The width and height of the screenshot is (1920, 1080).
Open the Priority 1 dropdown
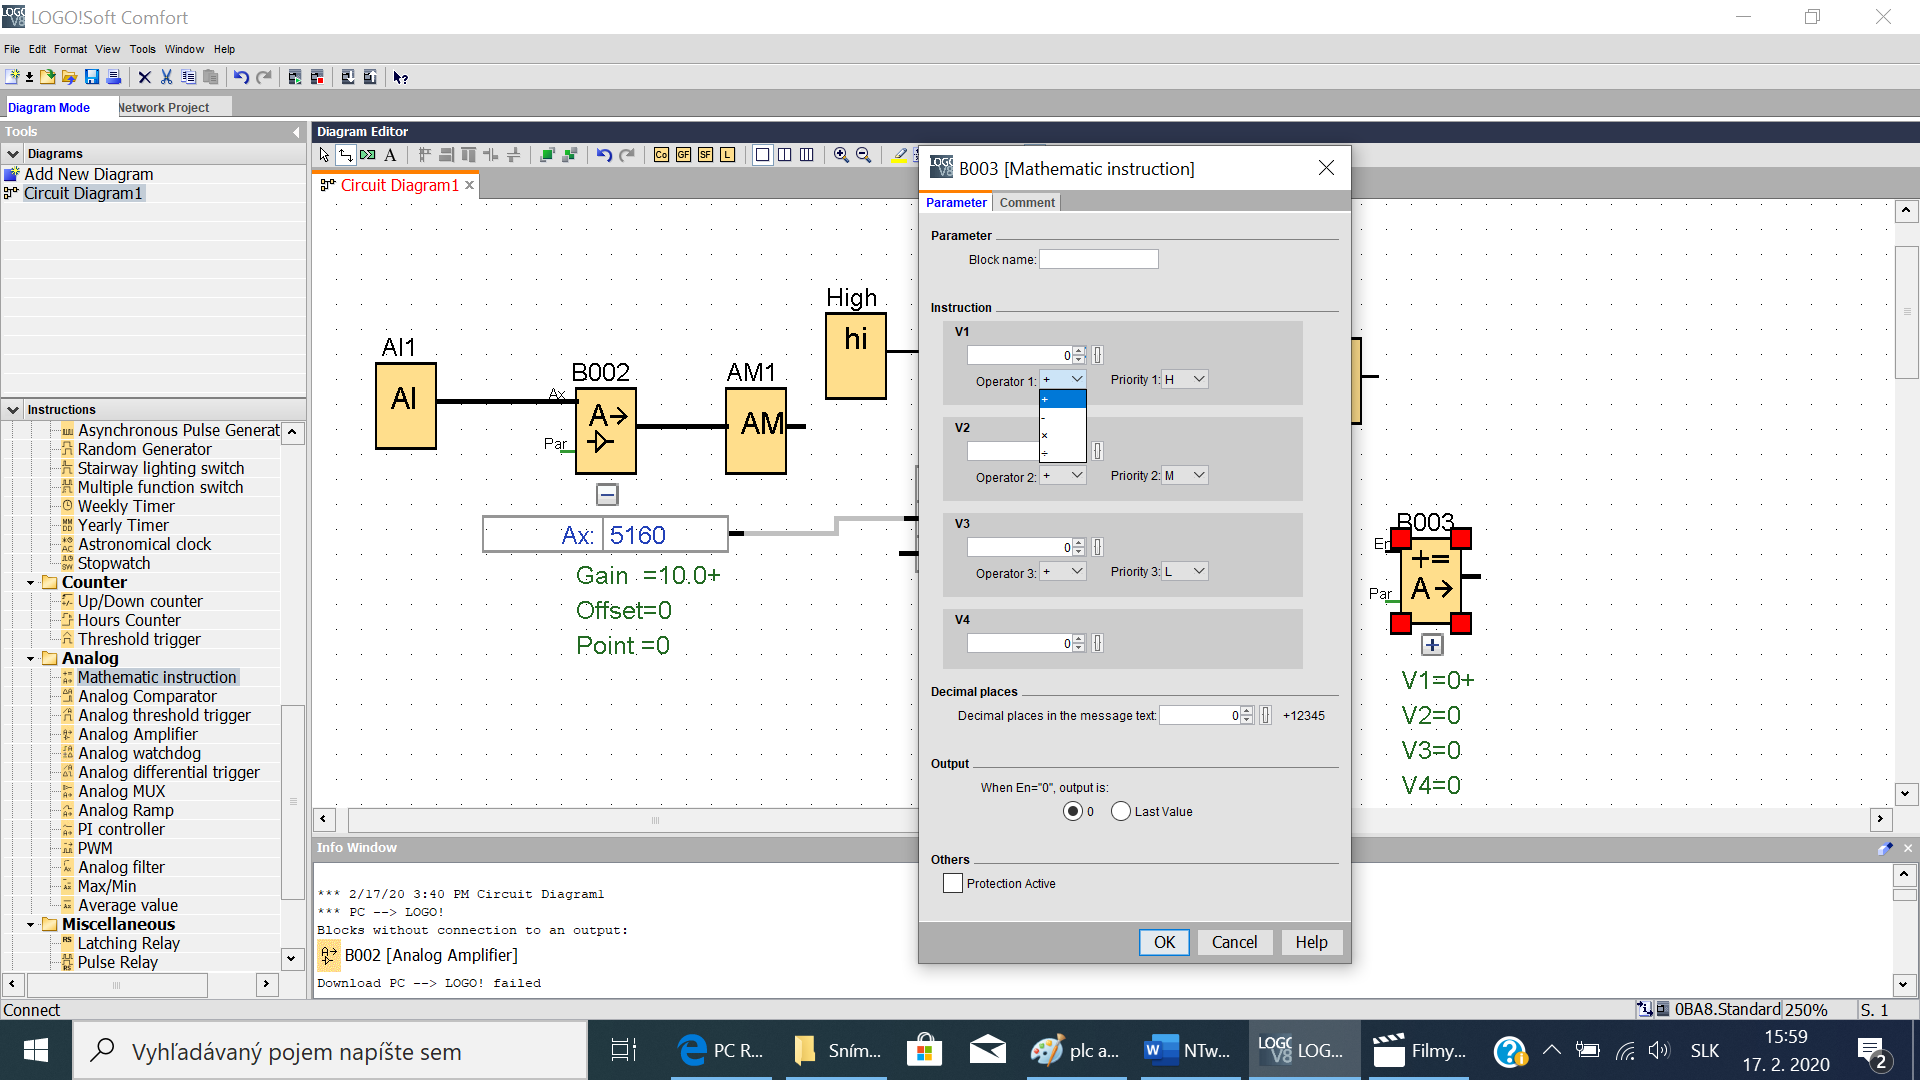click(1186, 380)
